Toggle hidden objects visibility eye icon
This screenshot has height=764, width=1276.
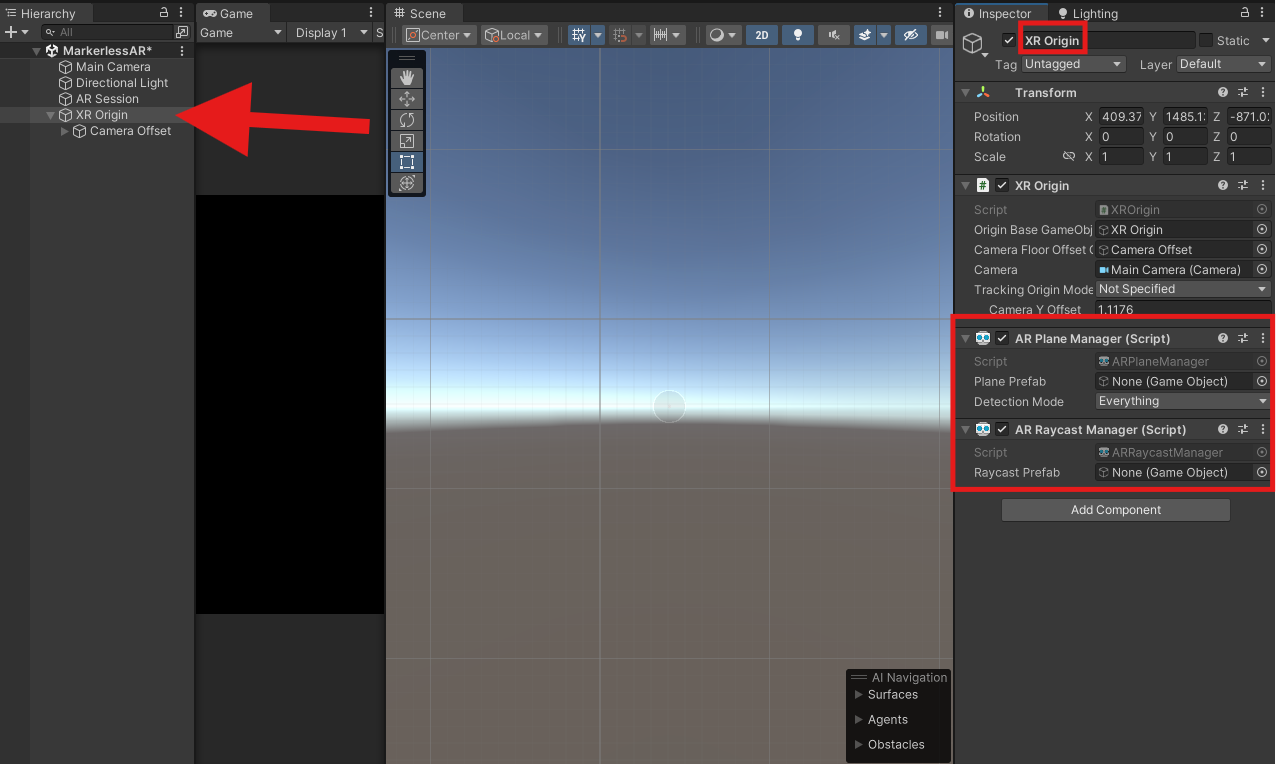909,35
